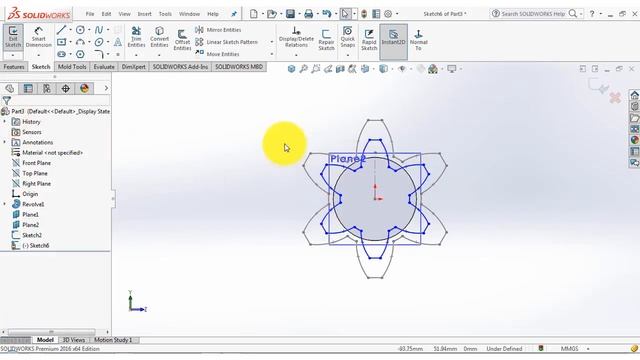Open the Move Entities dropdown arrow
Image resolution: width=640 pixels, height=360 pixels.
pos(272,54)
